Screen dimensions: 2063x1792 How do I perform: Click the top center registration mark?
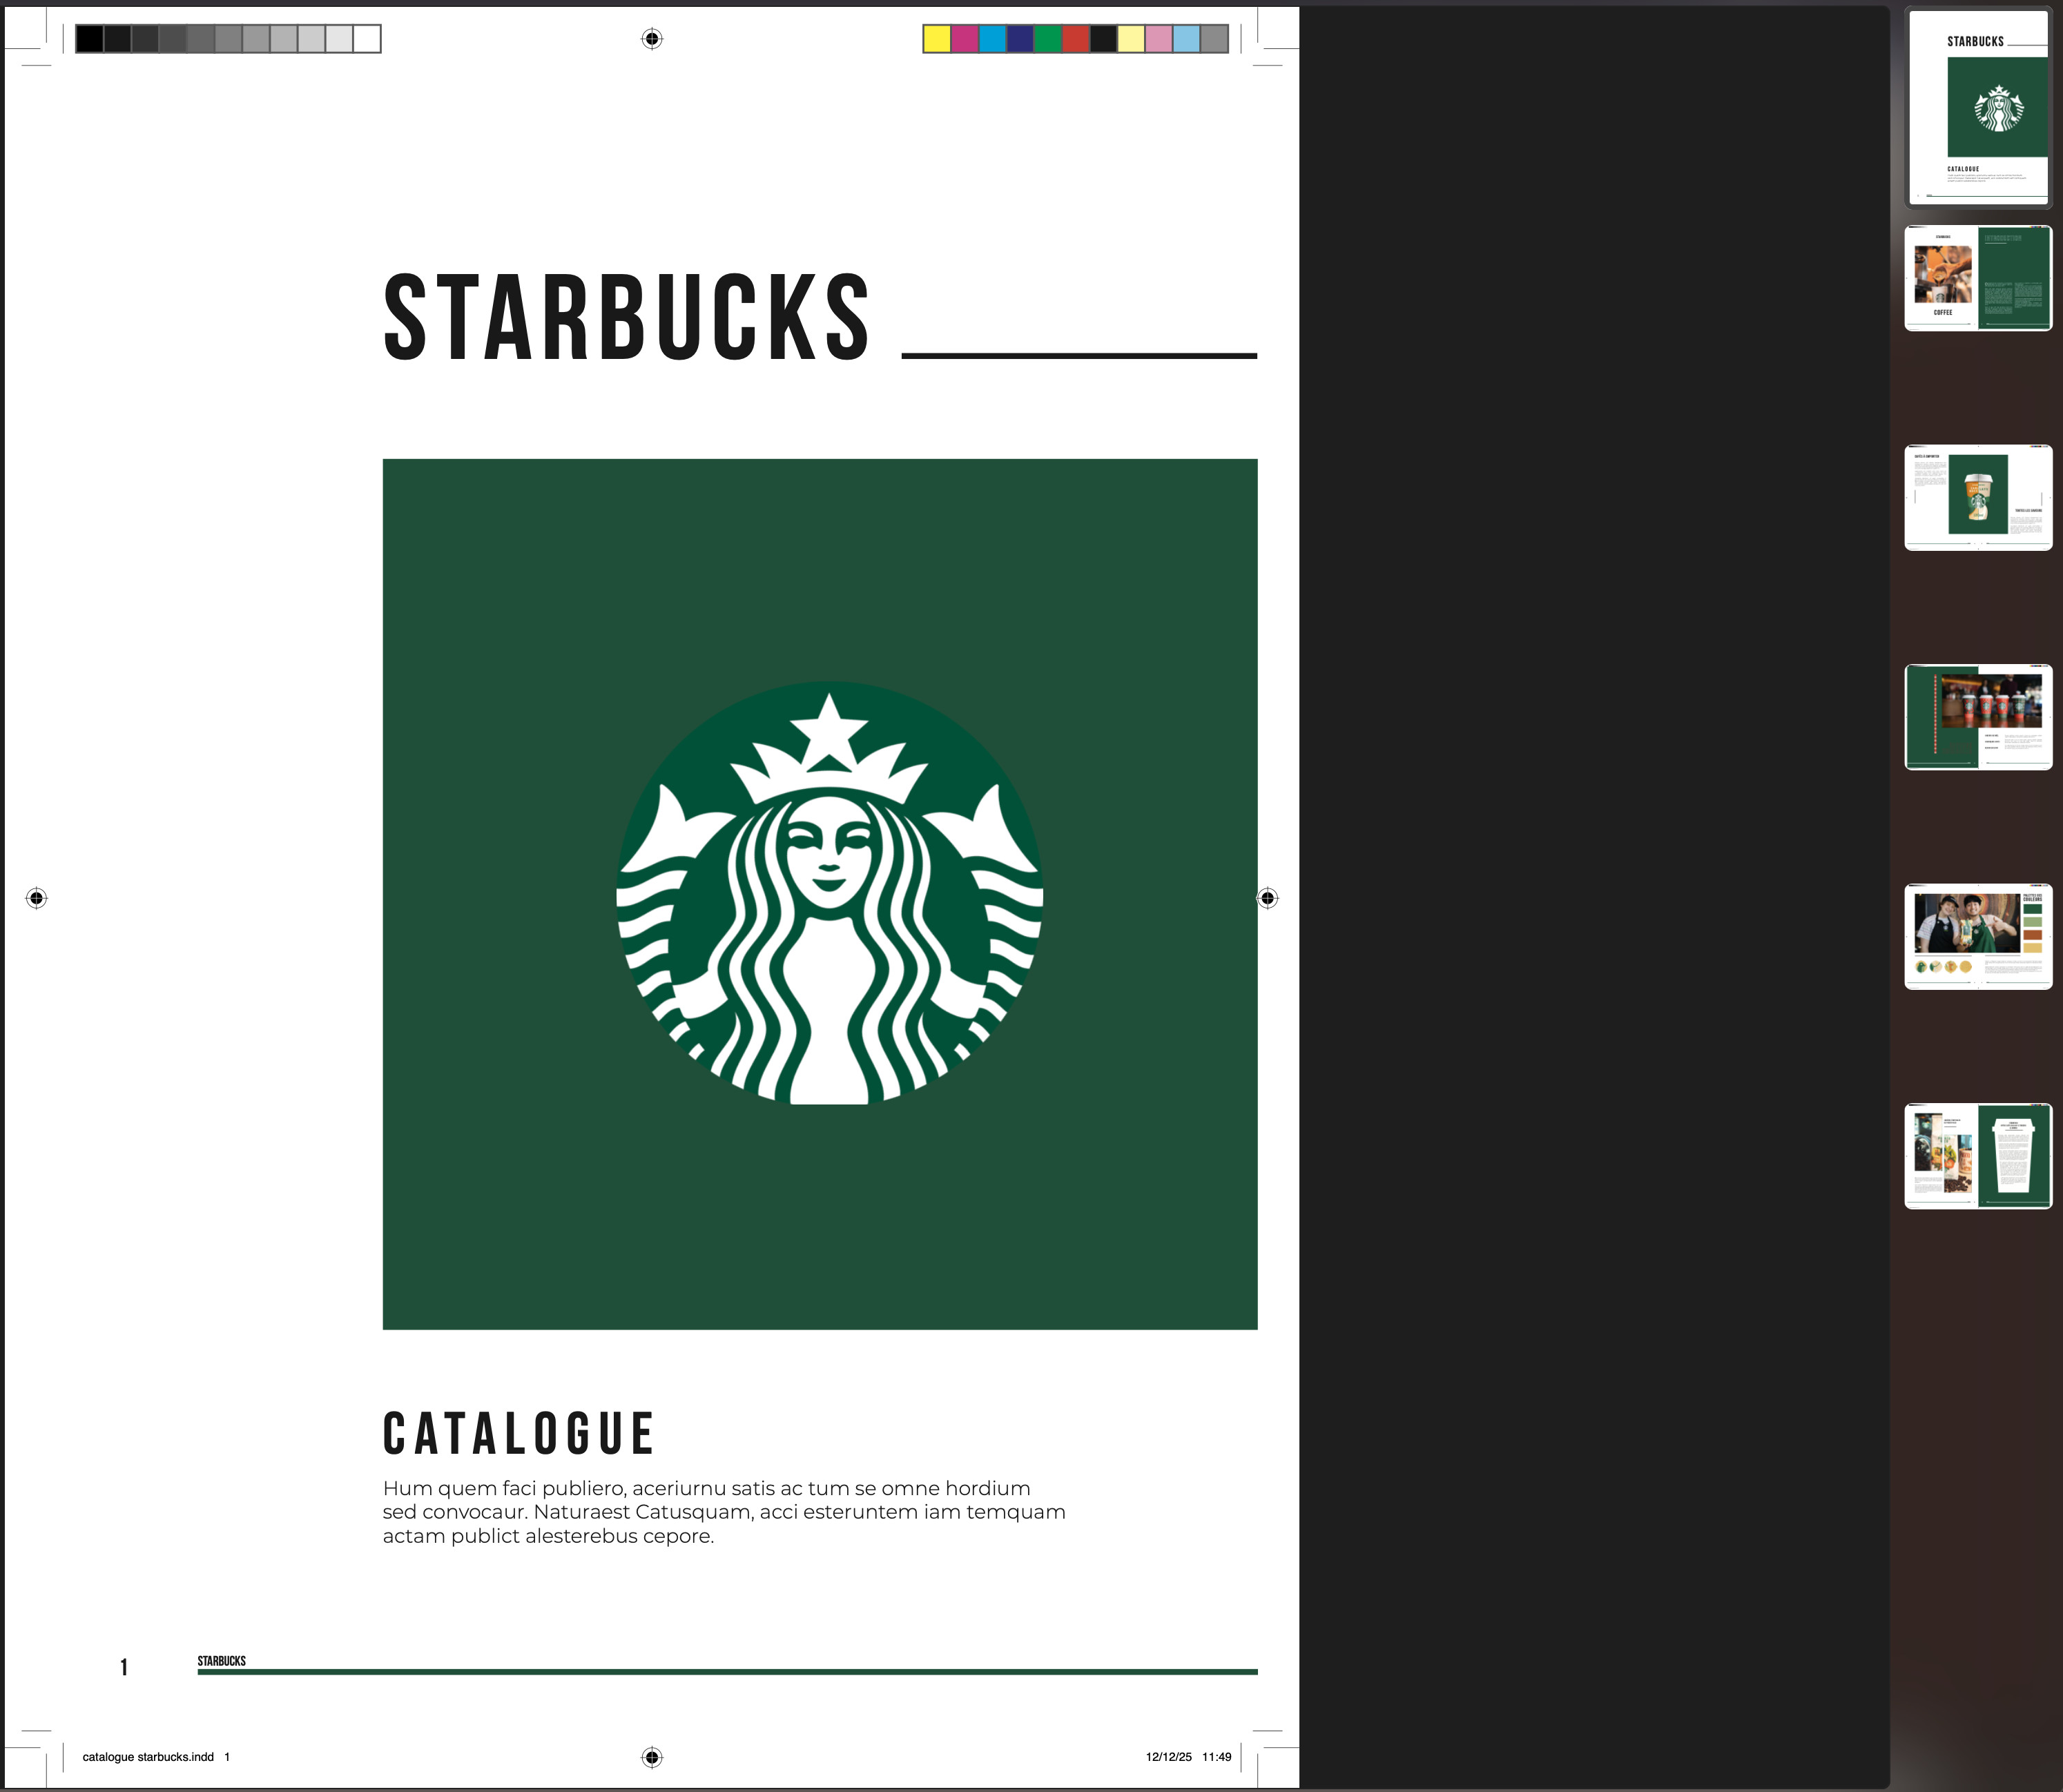pyautogui.click(x=651, y=39)
